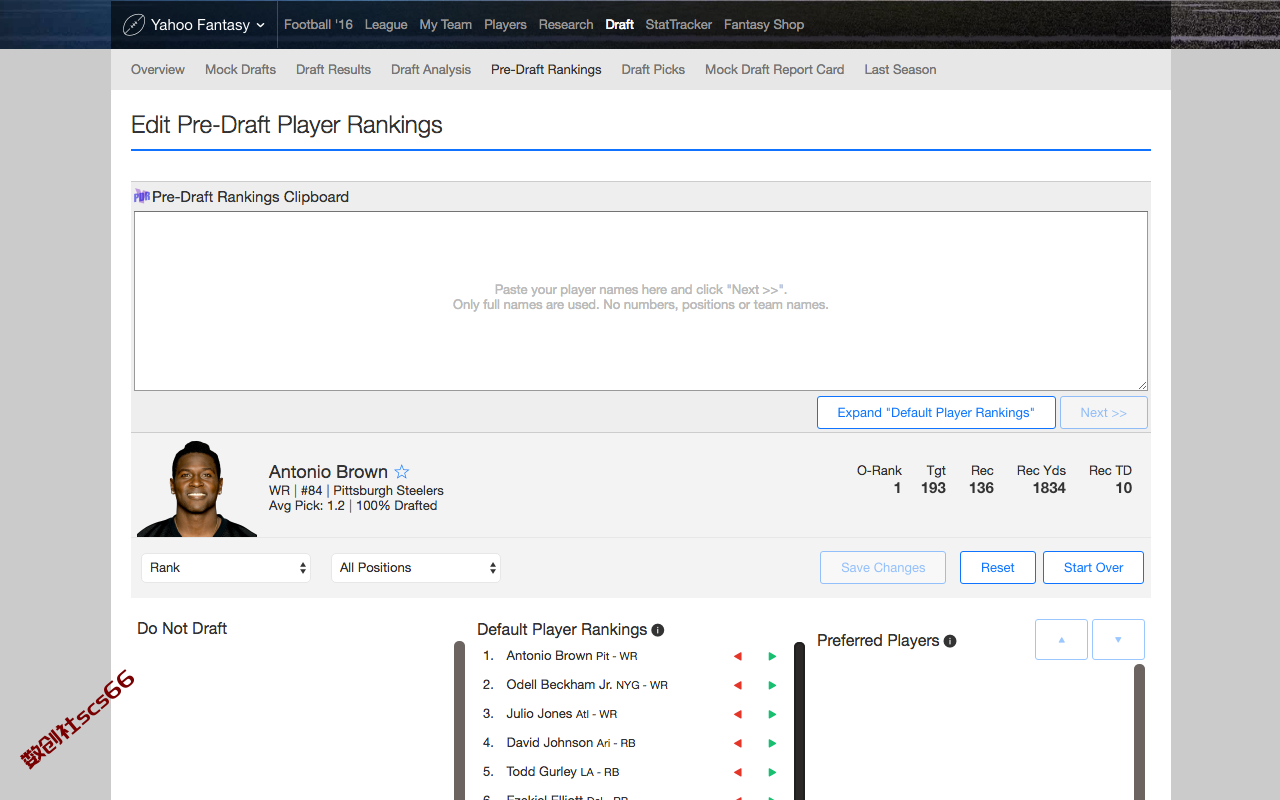Click the info icon beside Preferred Players

pyautogui.click(x=950, y=641)
